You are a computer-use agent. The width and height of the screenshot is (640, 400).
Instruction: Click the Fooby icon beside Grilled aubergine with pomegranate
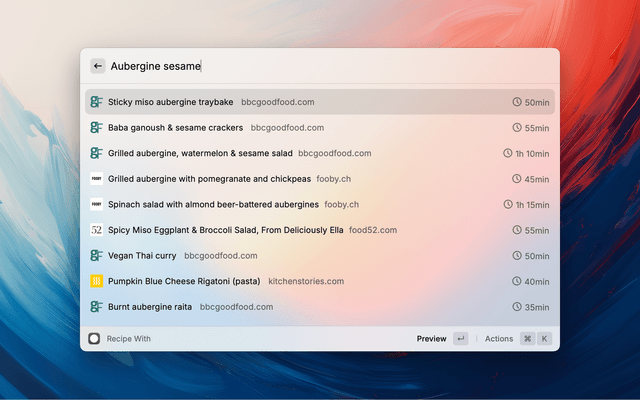(x=97, y=179)
